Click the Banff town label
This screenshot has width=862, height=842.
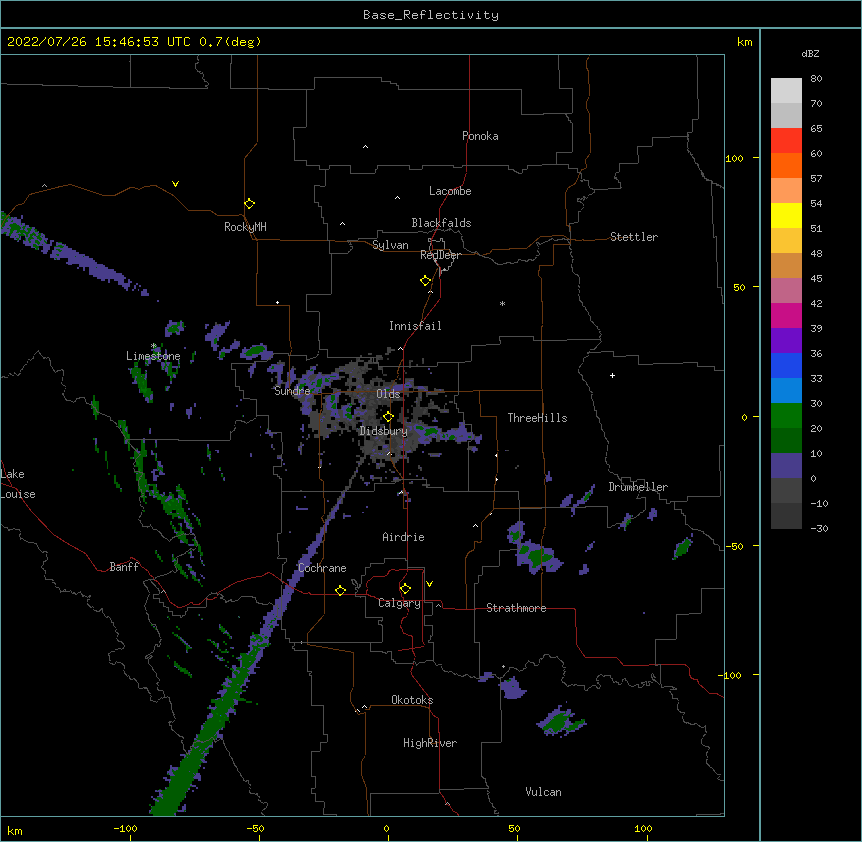[x=124, y=567]
